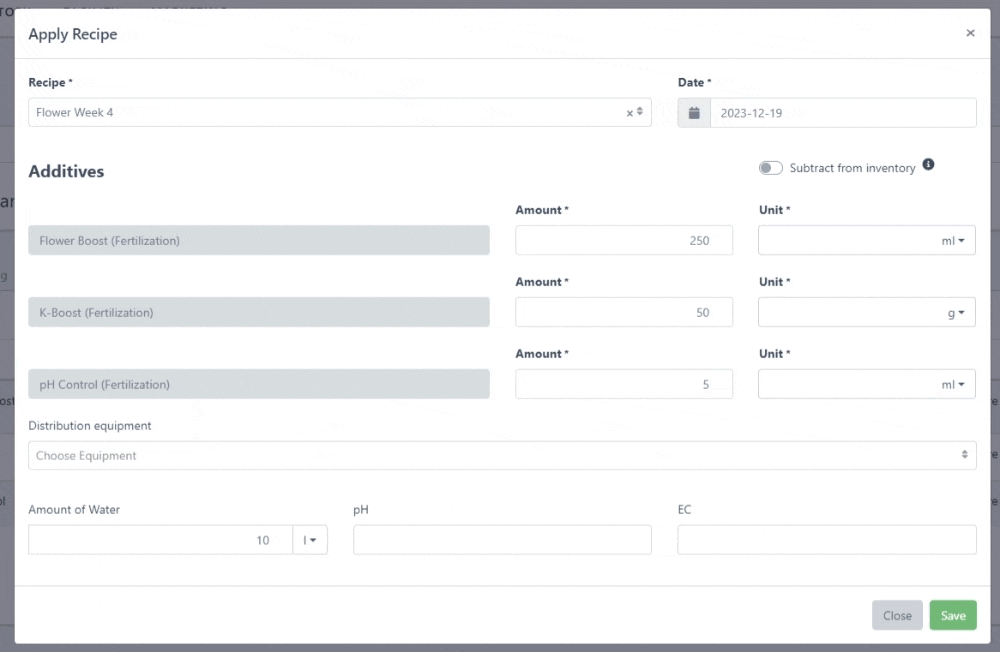
Task: Click the gray Close button
Action: click(x=897, y=615)
